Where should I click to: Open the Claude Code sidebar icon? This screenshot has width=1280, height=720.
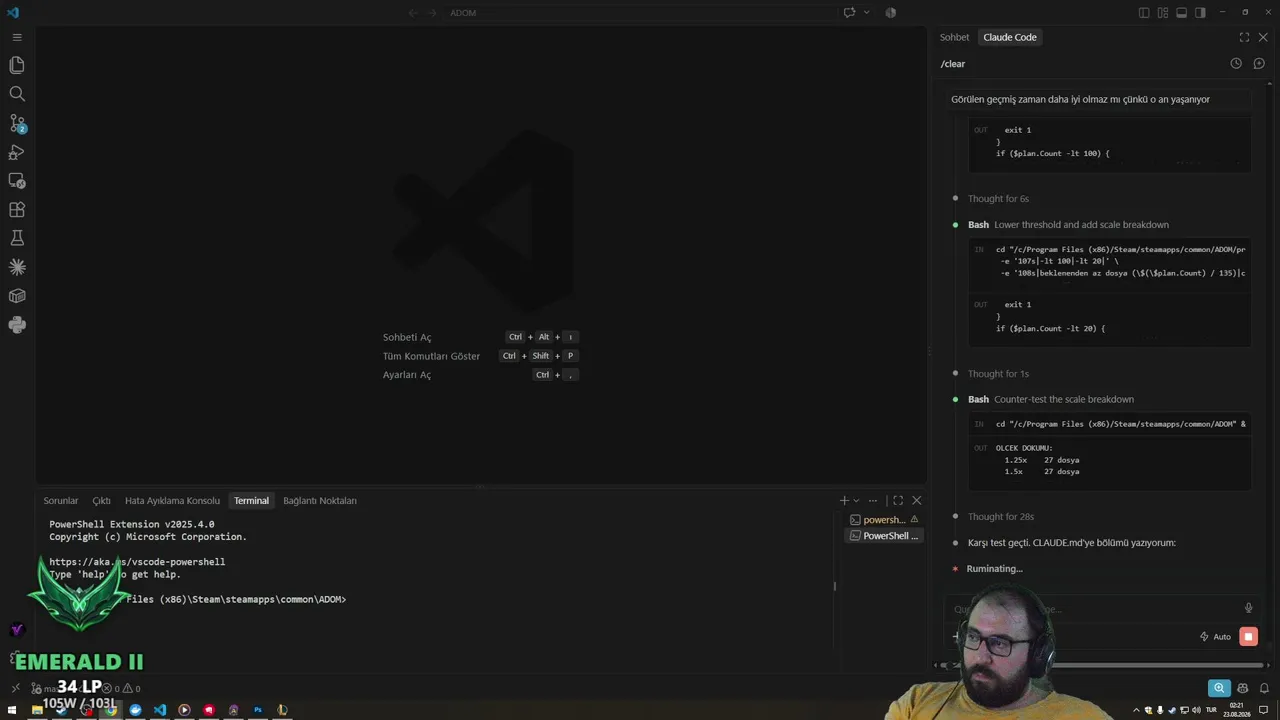coord(17,267)
